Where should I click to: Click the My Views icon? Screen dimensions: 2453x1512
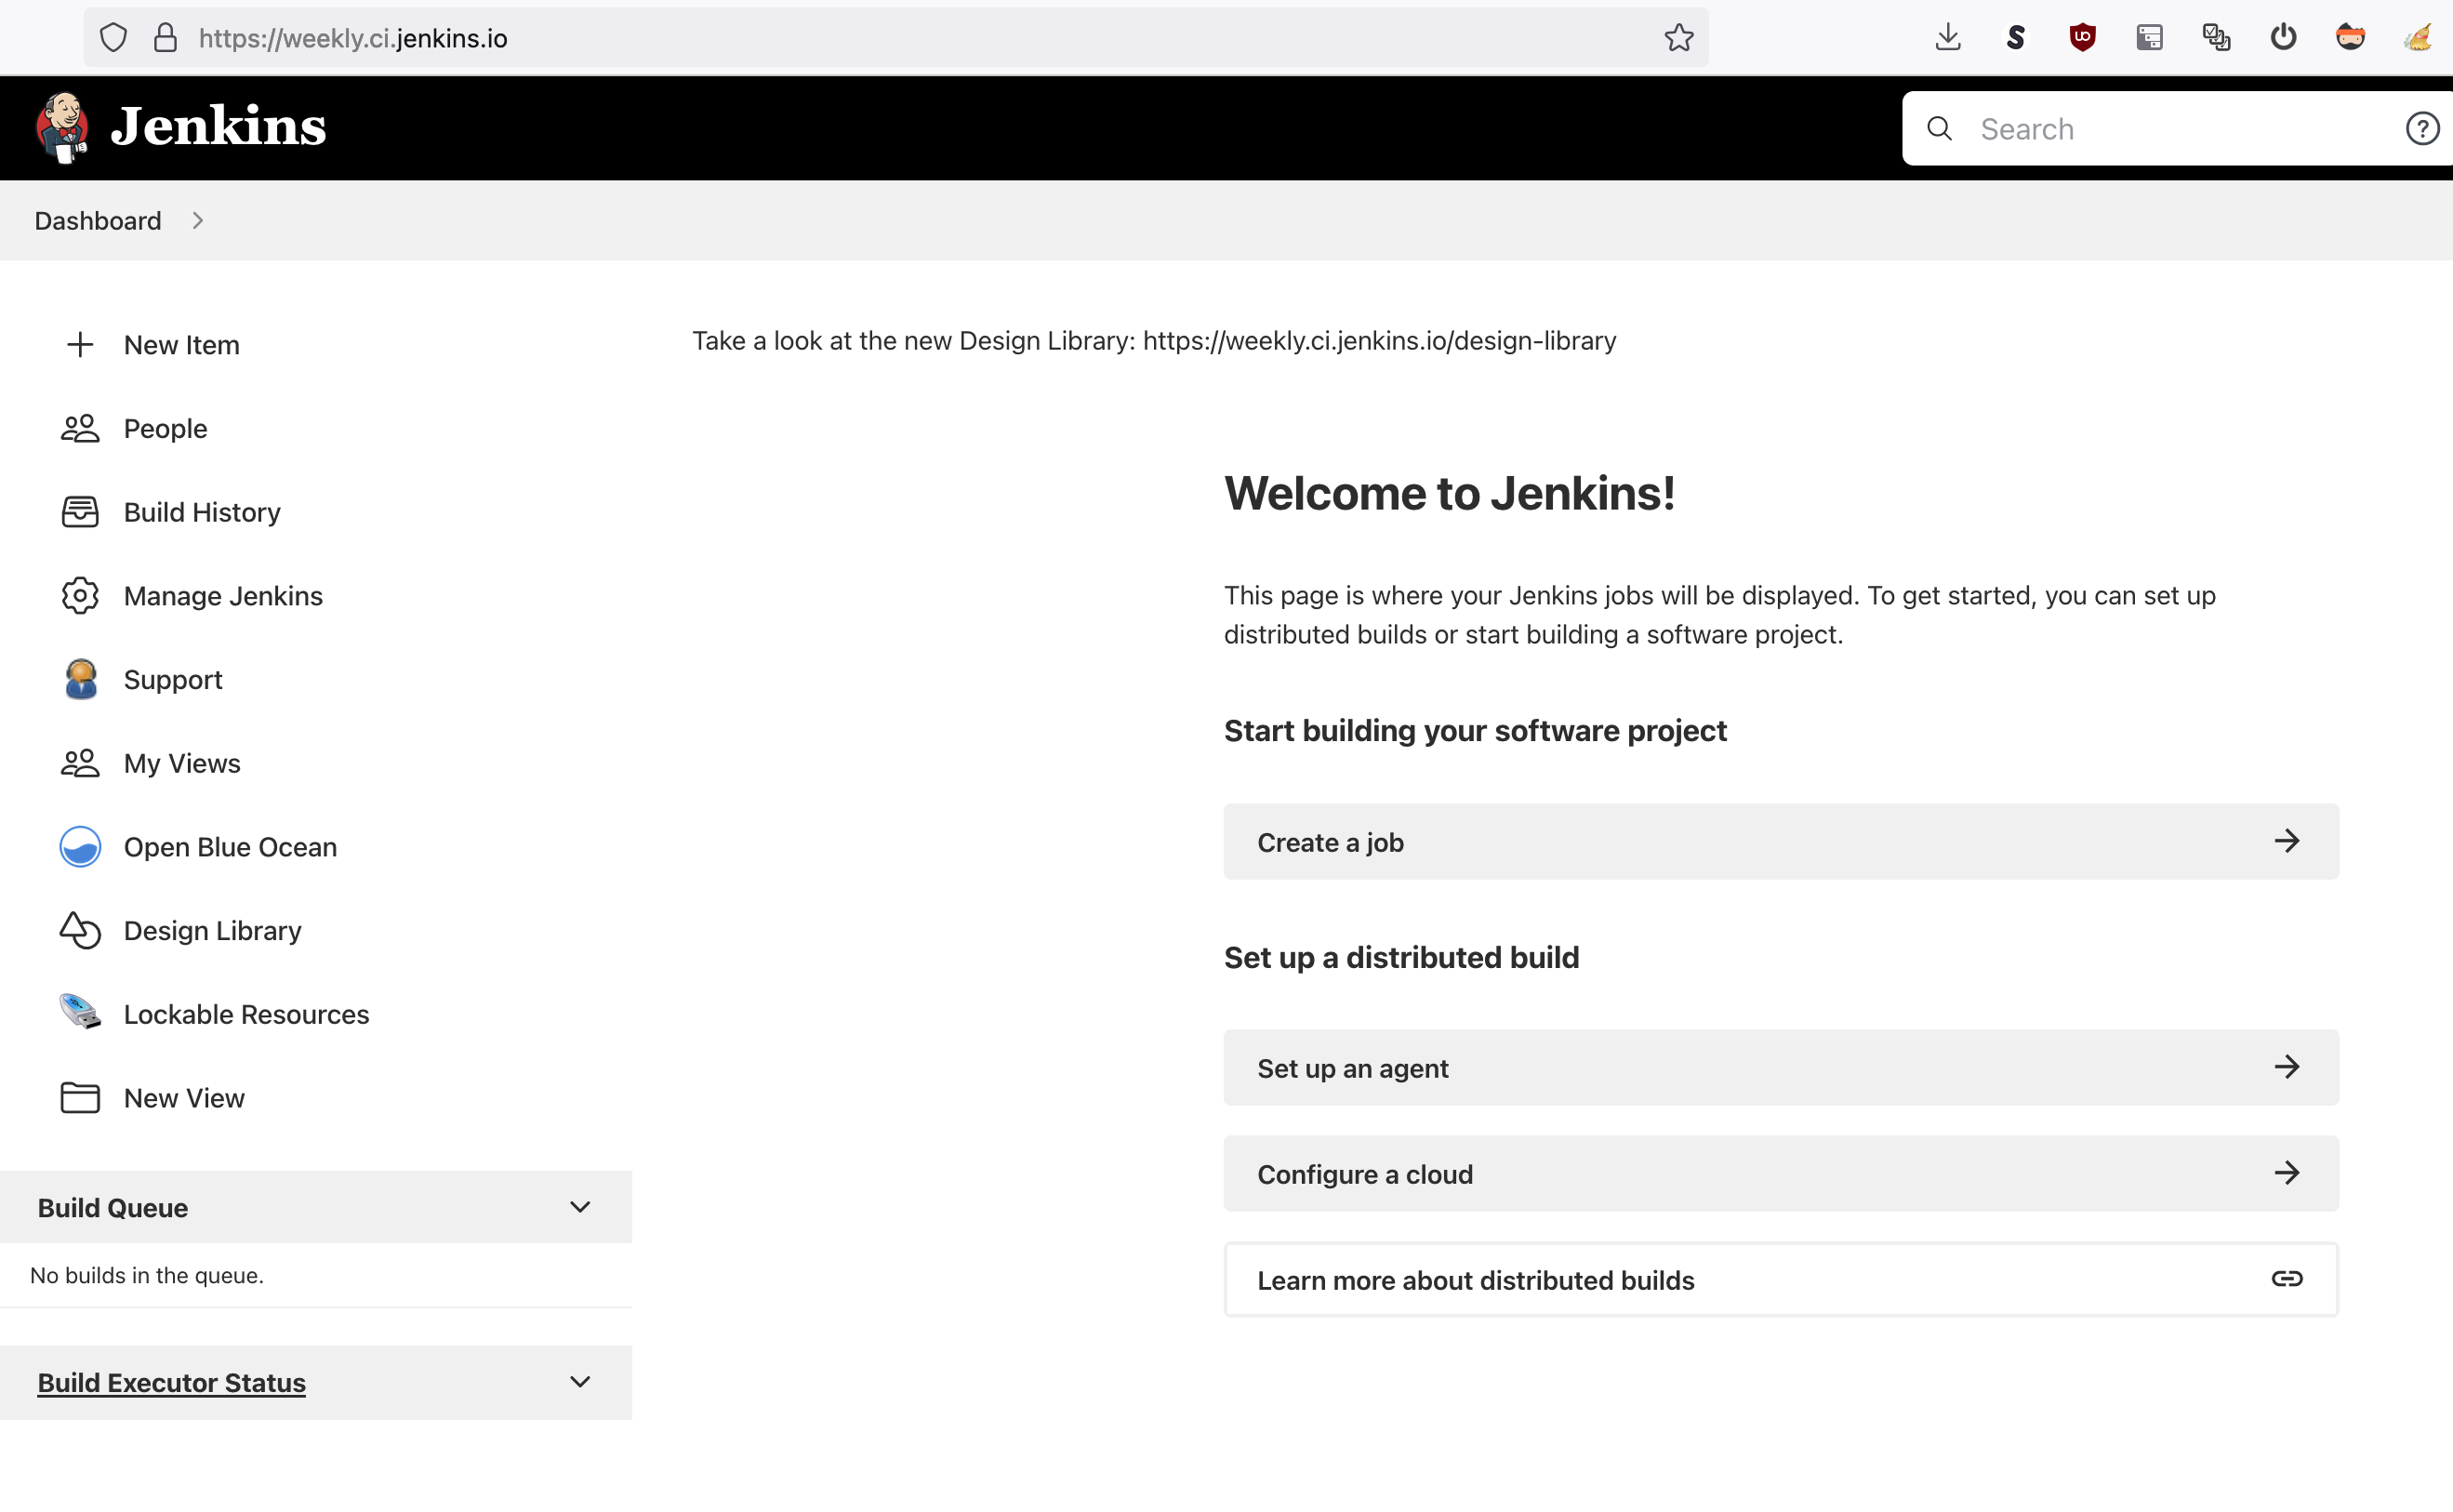coord(80,764)
